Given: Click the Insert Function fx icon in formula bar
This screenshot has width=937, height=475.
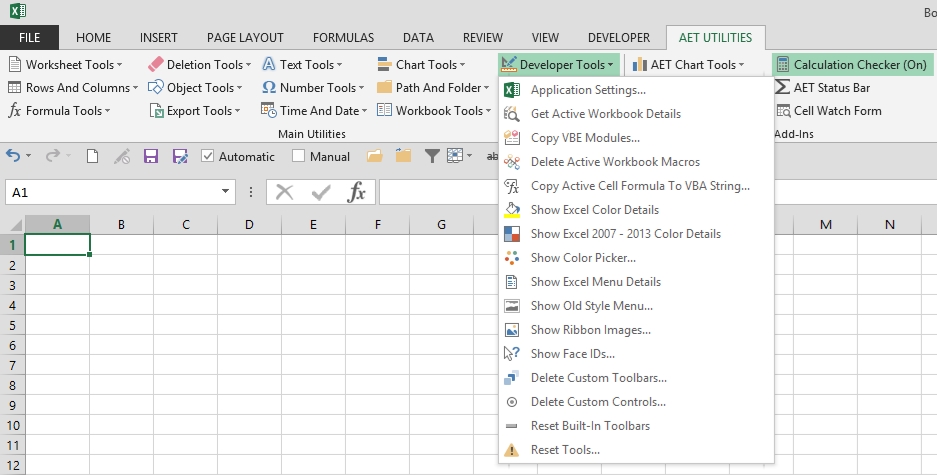Looking at the screenshot, I should coord(357,192).
